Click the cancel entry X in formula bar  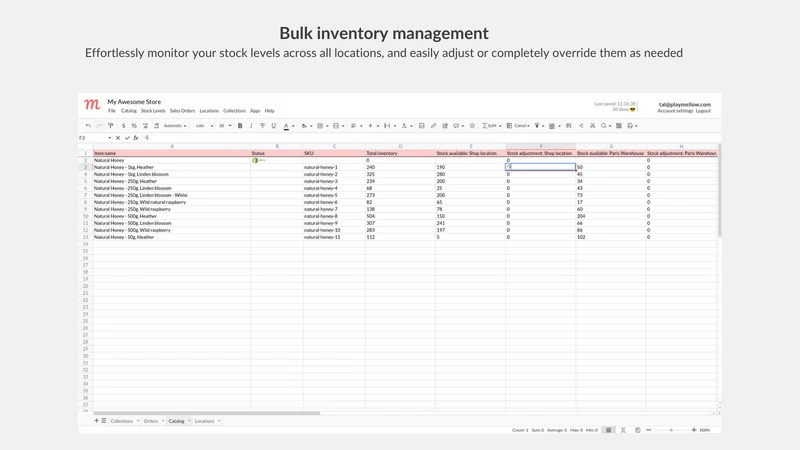(118, 138)
